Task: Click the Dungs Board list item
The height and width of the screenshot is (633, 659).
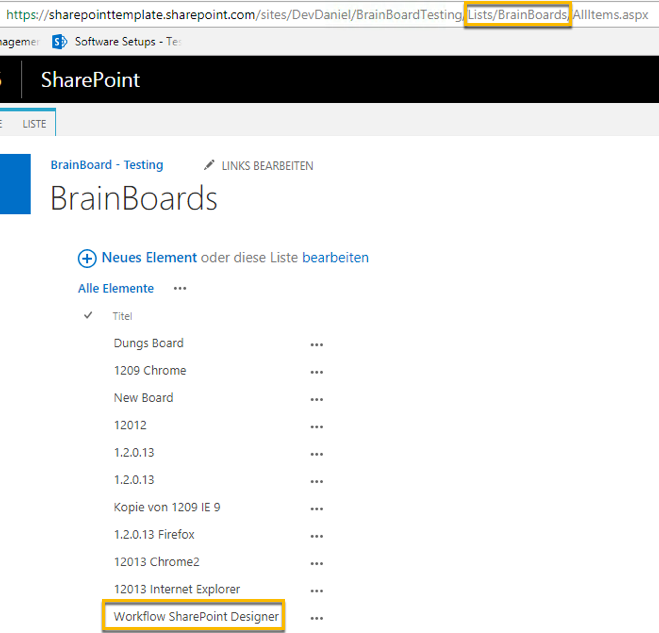Action: pos(149,343)
